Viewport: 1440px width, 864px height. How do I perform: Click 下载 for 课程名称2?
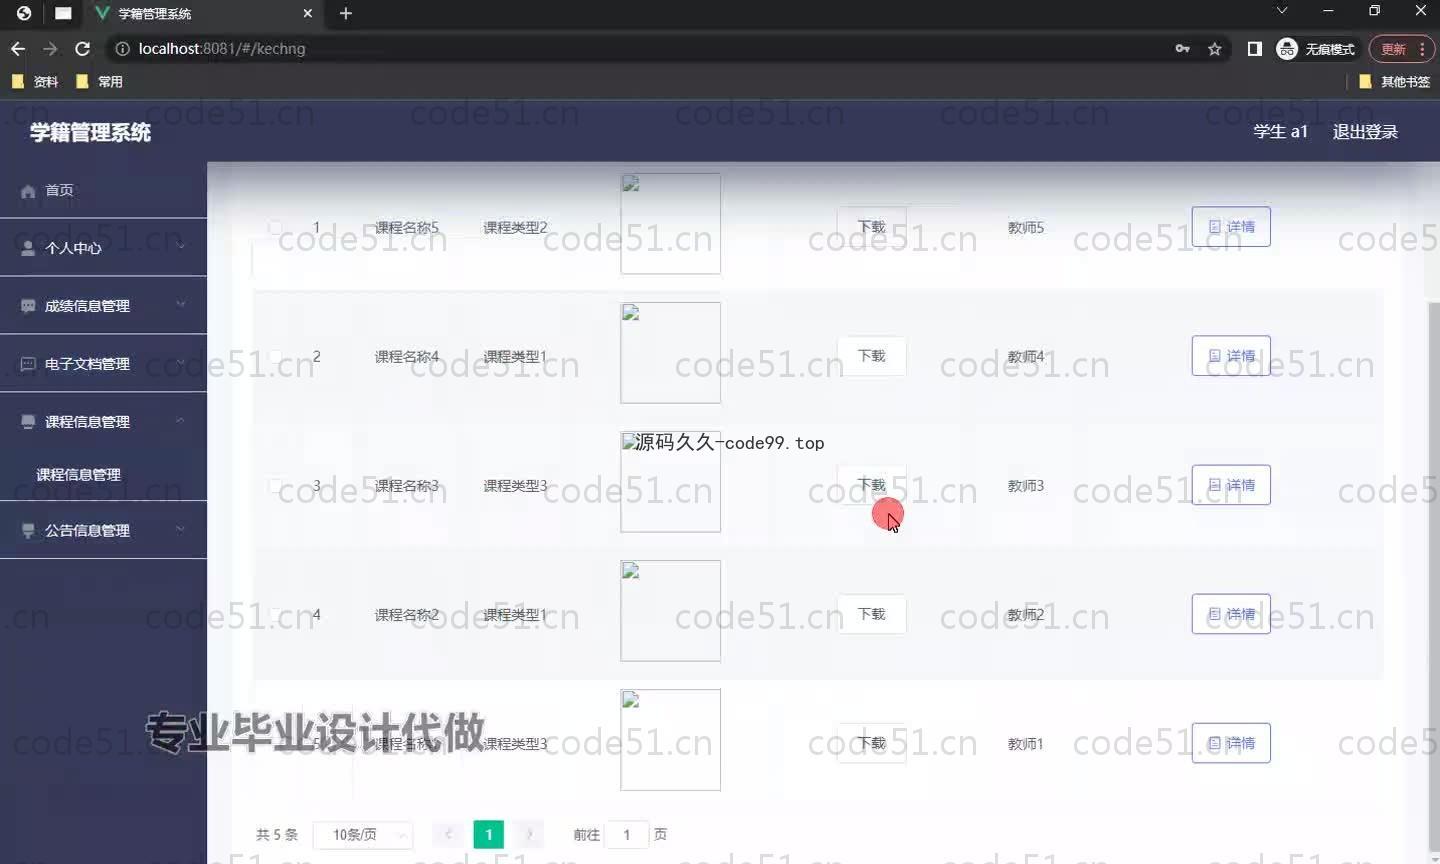(872, 614)
